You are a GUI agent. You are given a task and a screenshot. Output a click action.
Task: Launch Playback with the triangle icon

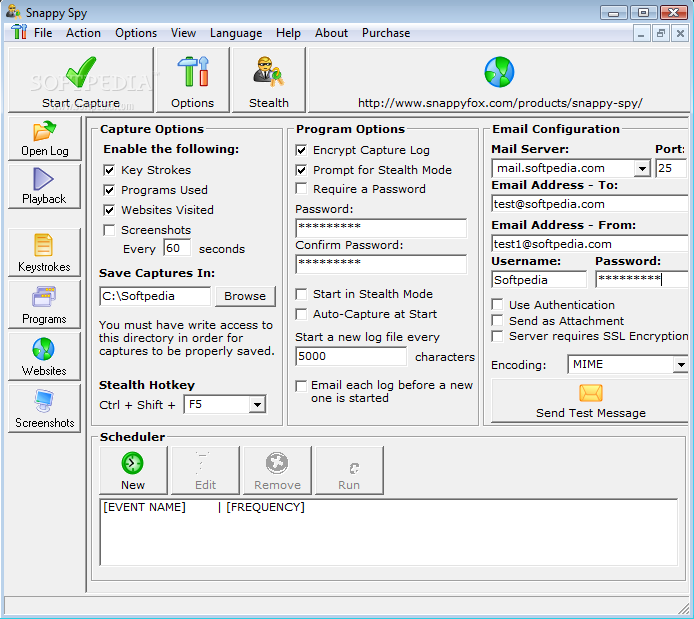44,186
